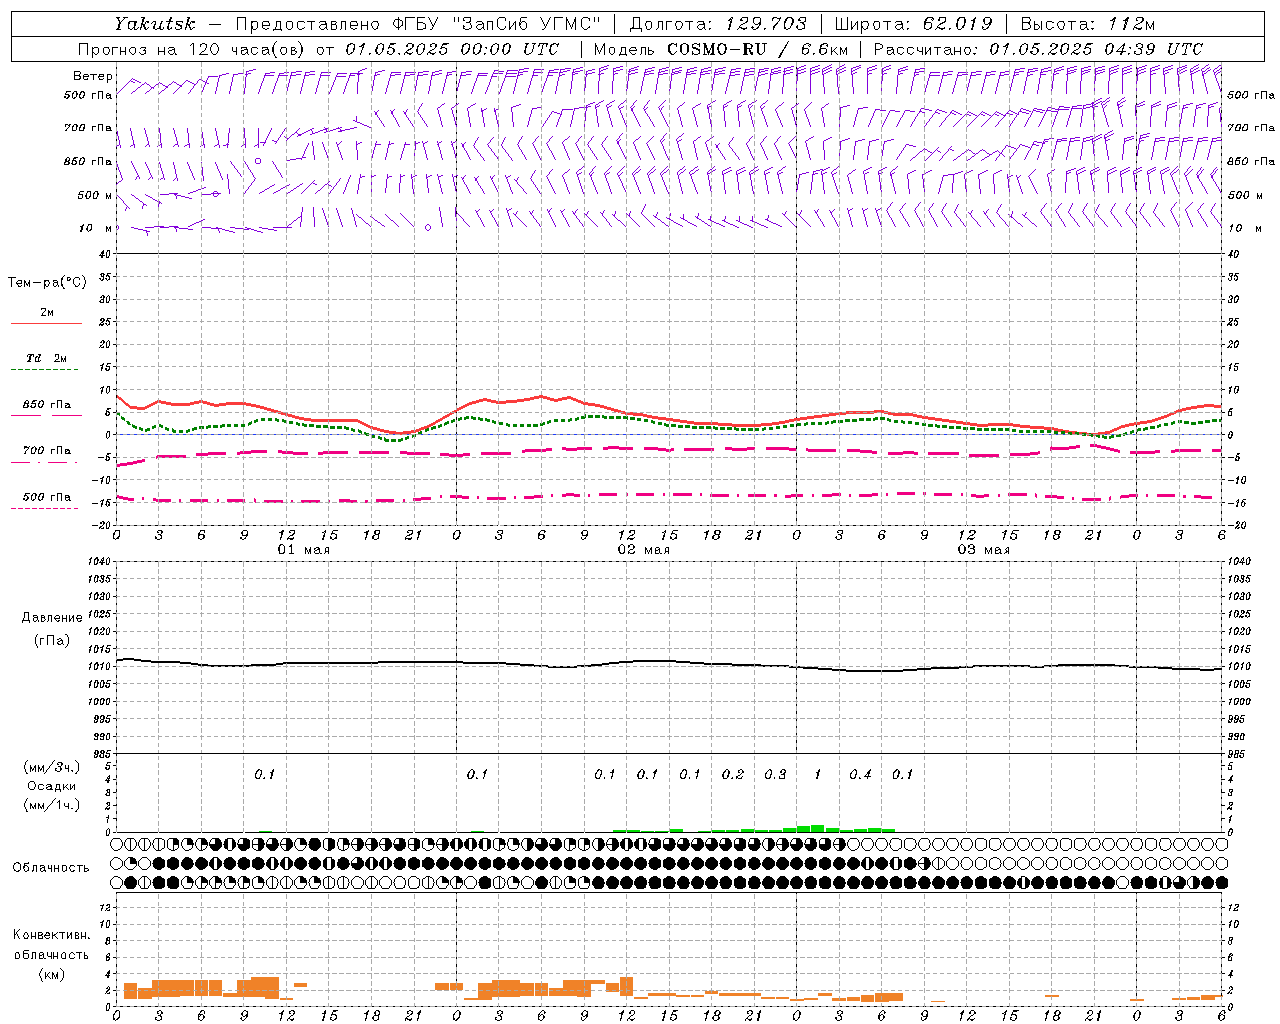Image resolution: width=1280 pixels, height=1024 pixels.
Task: Click the 'Широта: 62.019' latitude field
Action: [x=913, y=24]
